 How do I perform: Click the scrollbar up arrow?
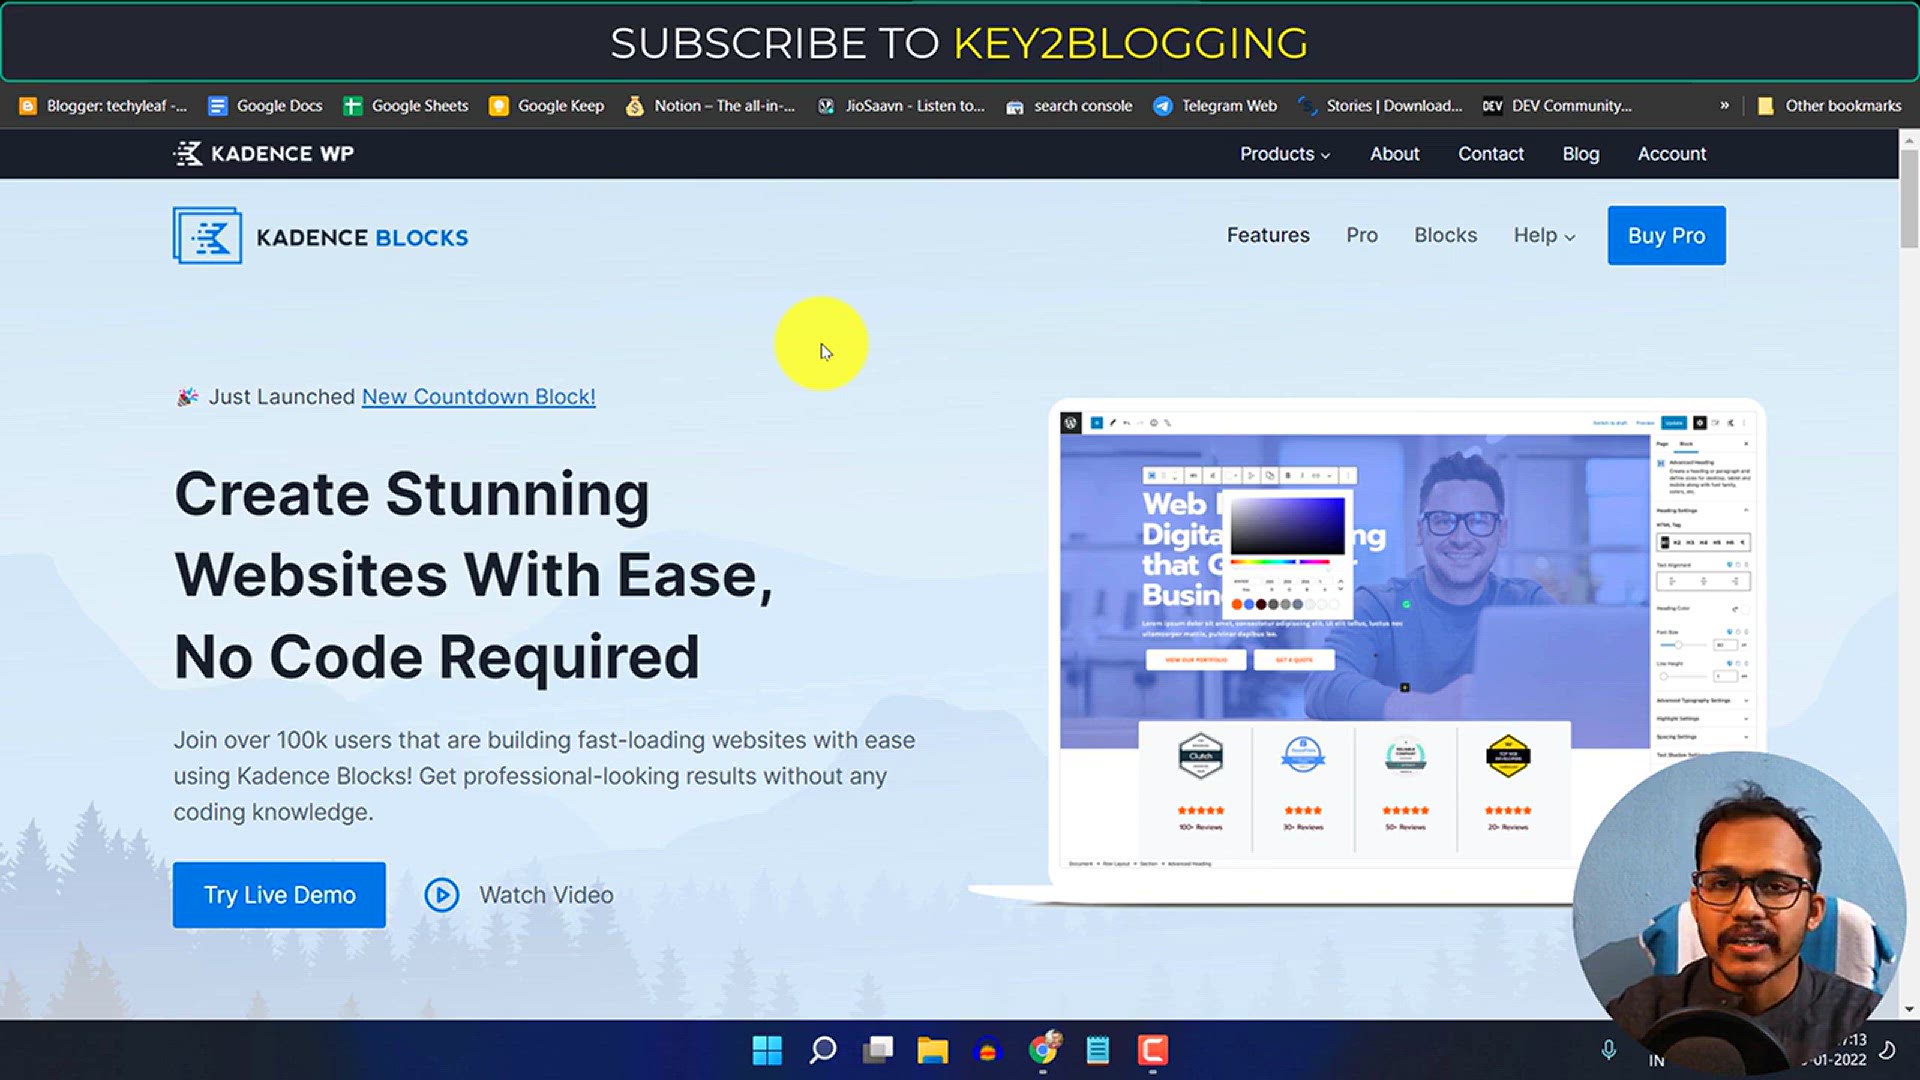(x=1909, y=140)
